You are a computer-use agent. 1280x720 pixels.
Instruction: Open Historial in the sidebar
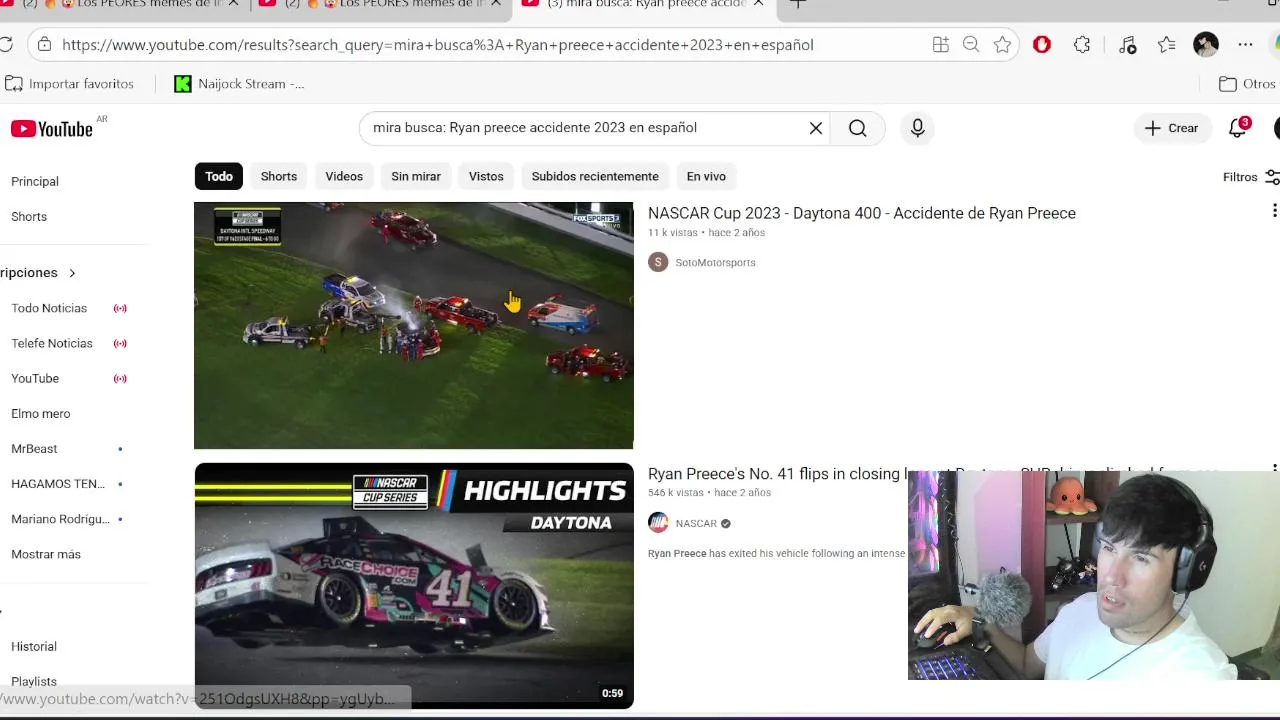[34, 646]
